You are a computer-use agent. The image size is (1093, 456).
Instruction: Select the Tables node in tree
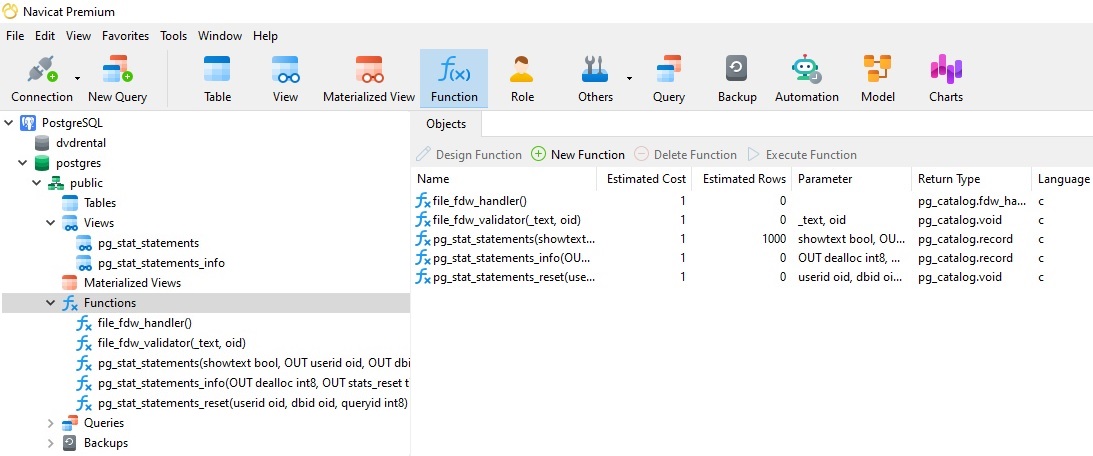(x=100, y=203)
